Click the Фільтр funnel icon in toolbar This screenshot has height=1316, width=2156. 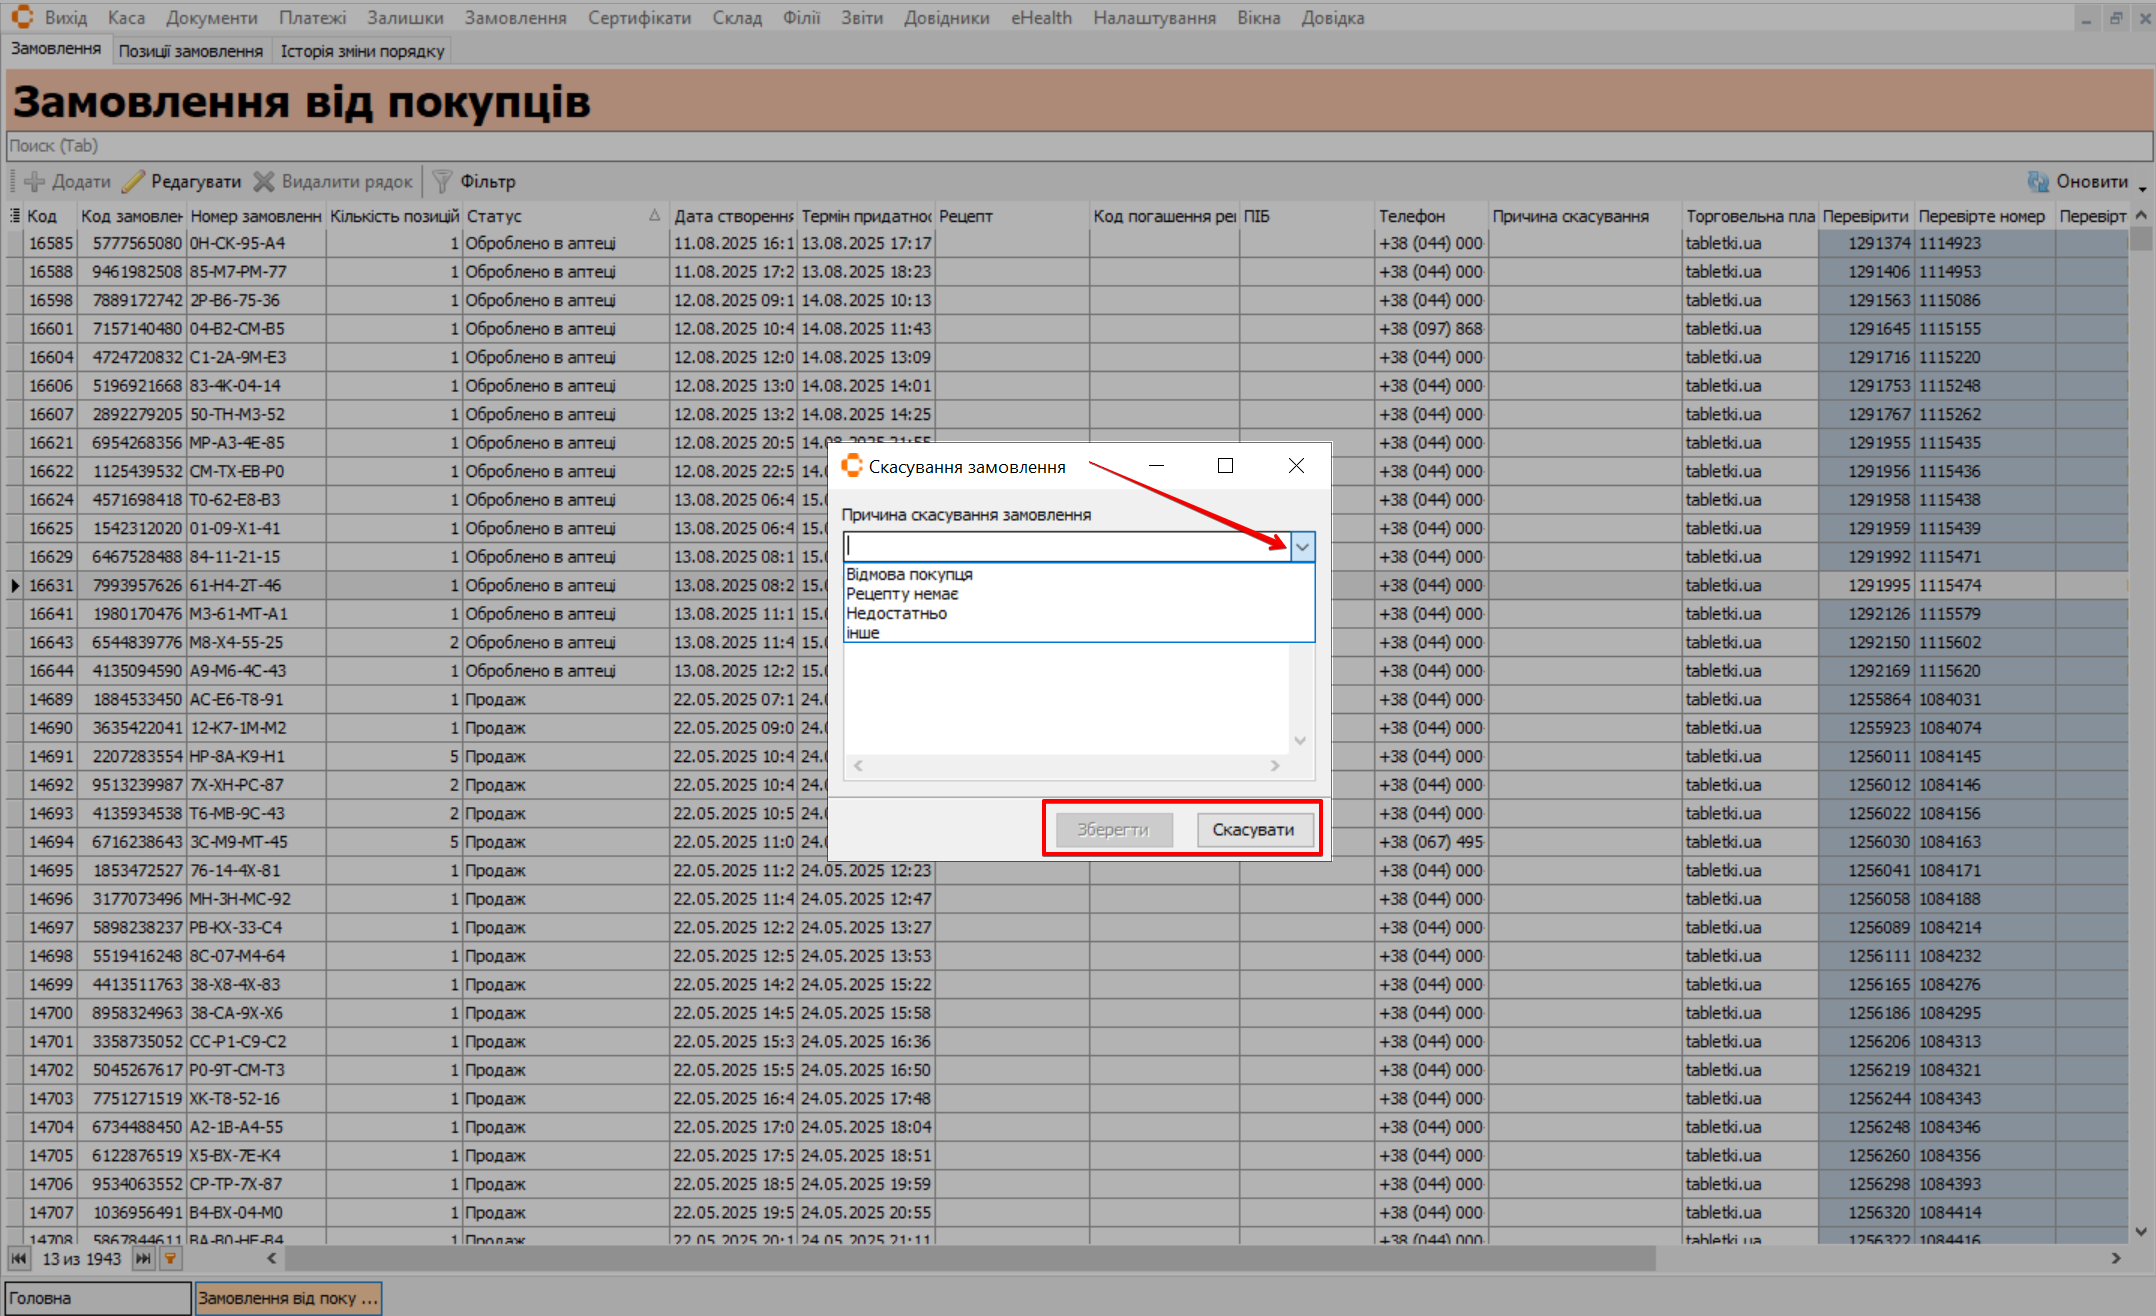click(442, 181)
